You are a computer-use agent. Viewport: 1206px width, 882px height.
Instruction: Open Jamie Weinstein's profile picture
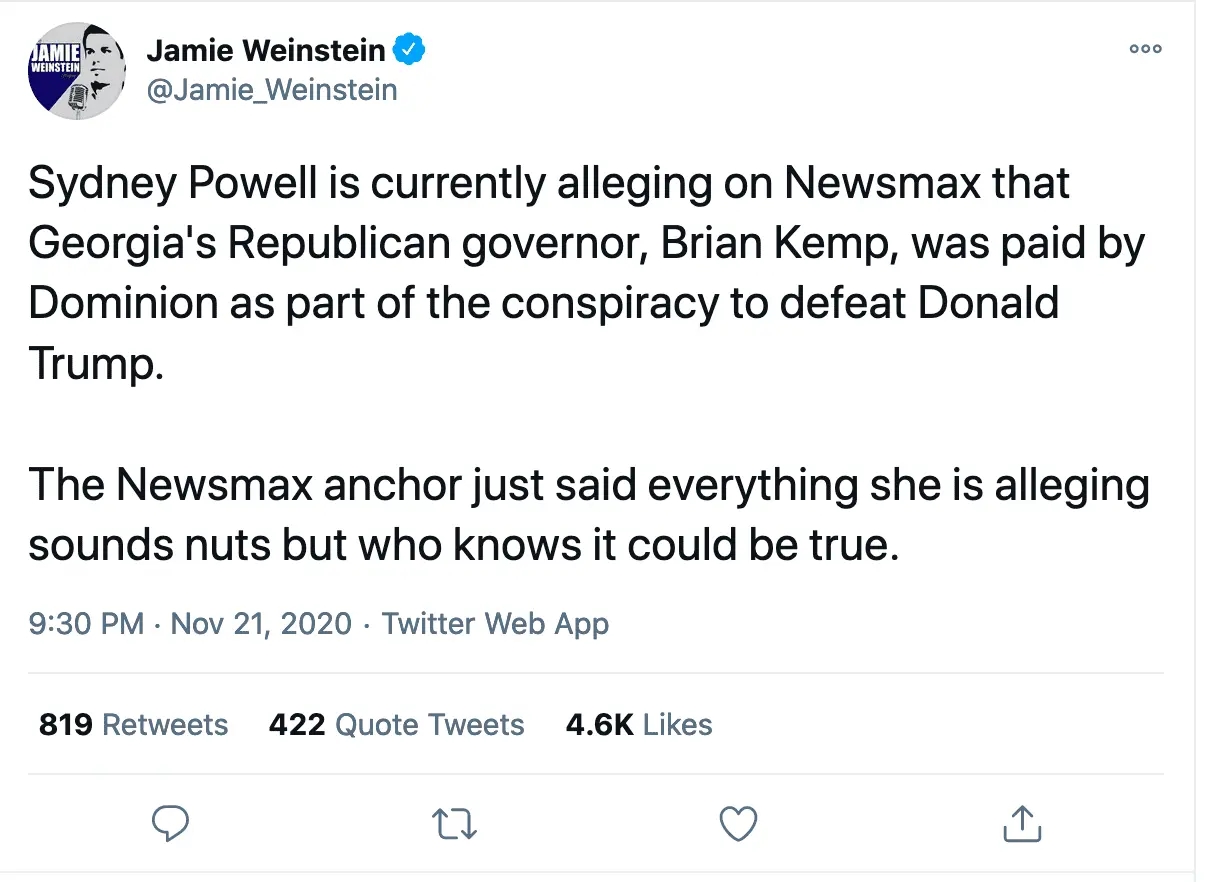[x=75, y=72]
